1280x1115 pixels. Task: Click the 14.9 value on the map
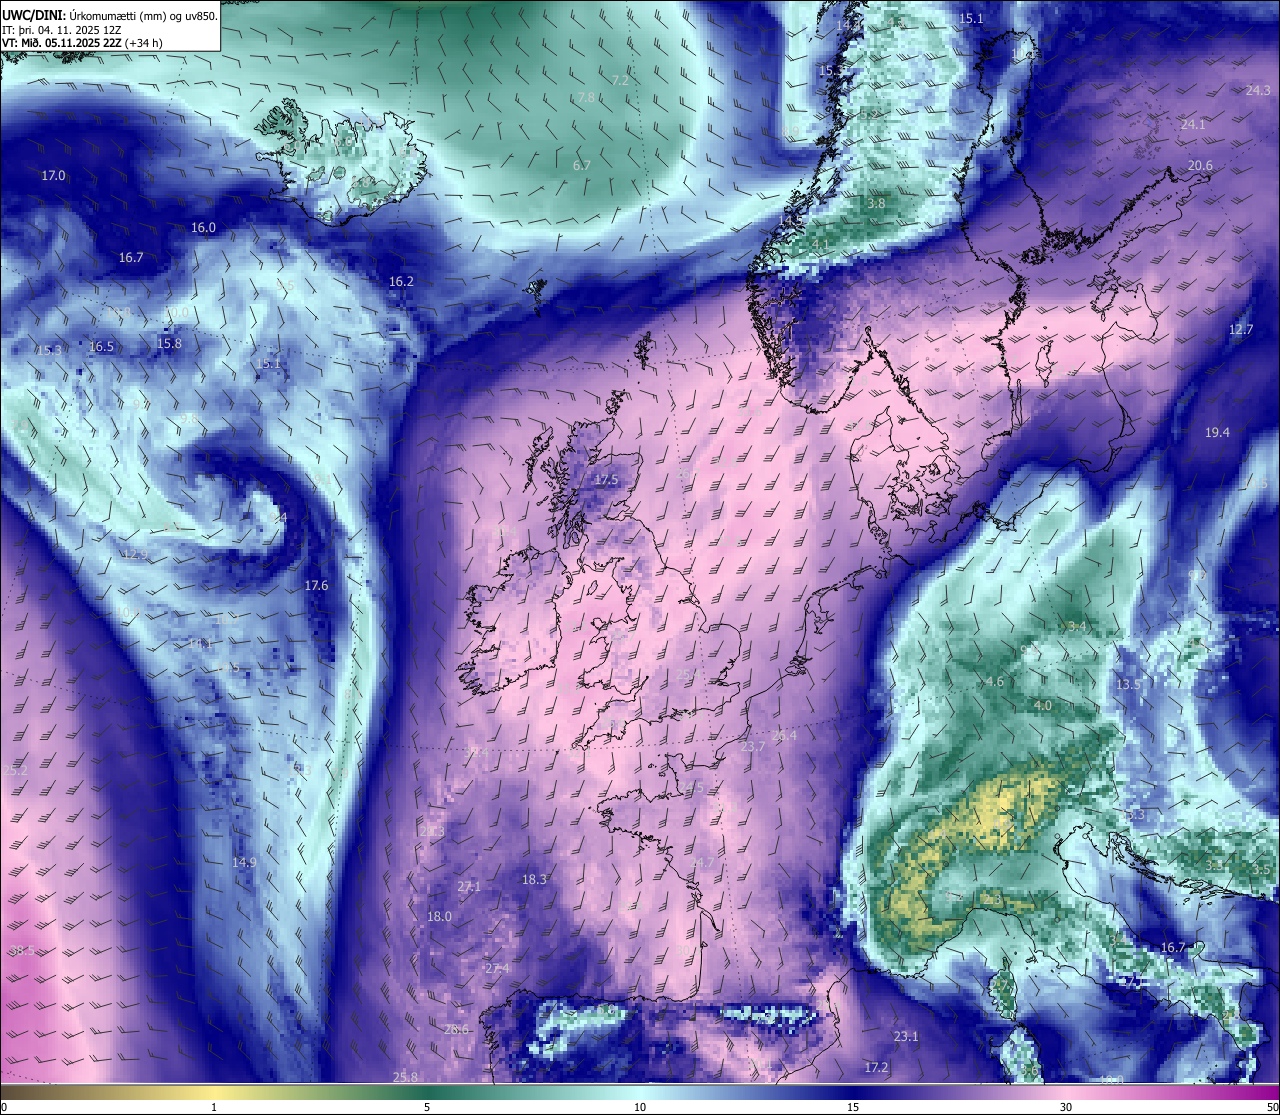tap(244, 863)
